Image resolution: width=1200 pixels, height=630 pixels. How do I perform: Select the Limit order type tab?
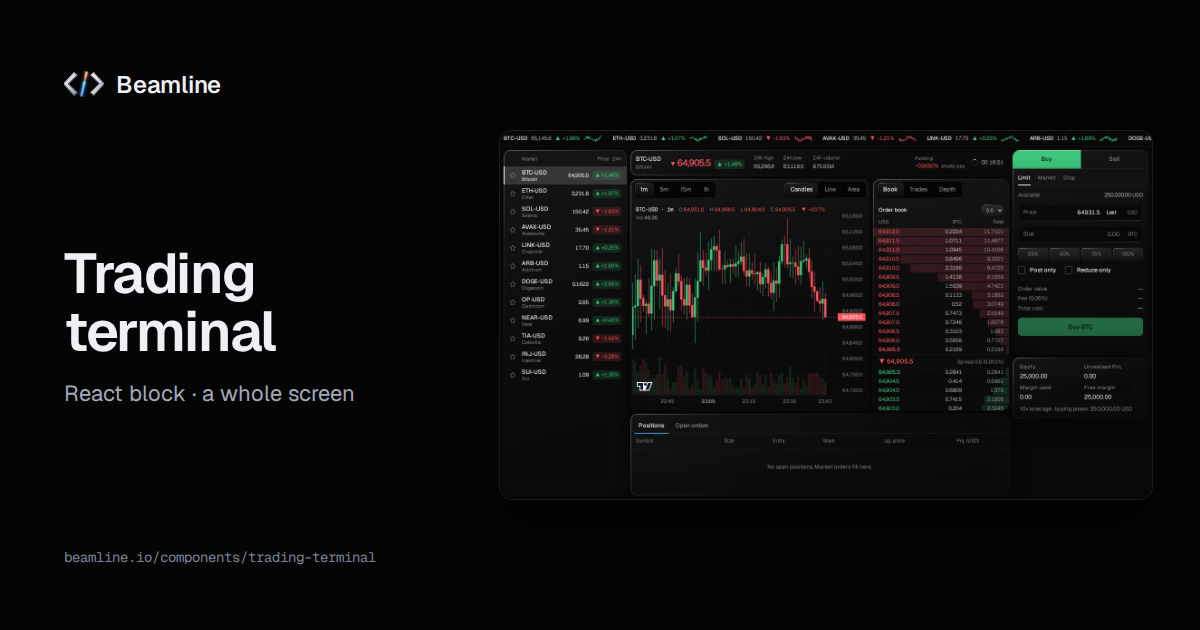1024,178
